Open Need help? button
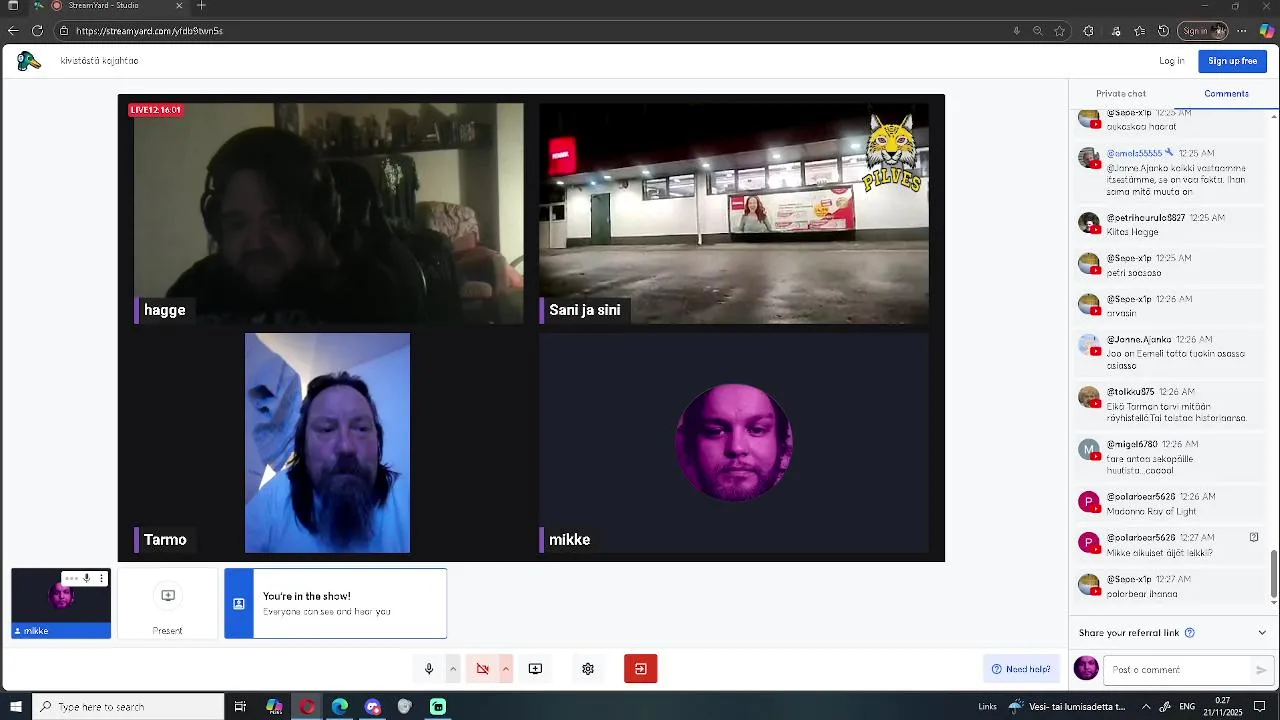1280x720 pixels. pos(1020,669)
